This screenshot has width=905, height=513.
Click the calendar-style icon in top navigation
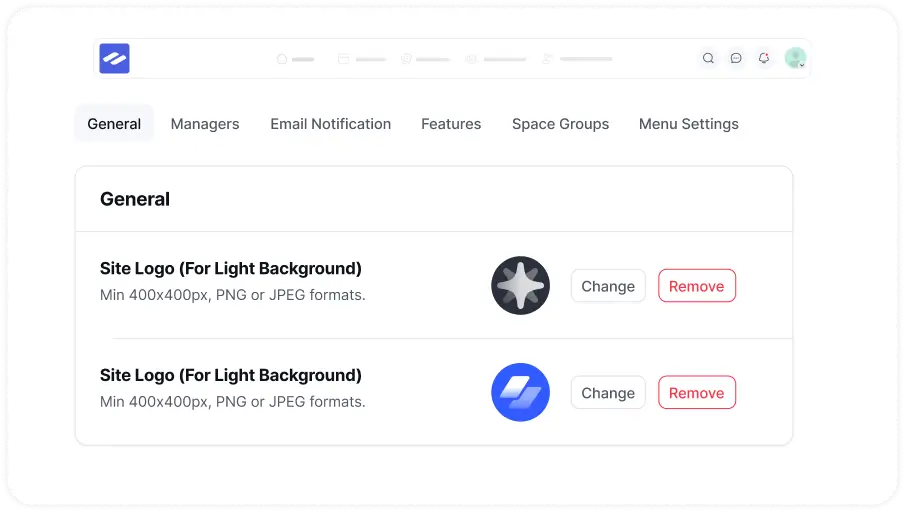click(x=343, y=59)
